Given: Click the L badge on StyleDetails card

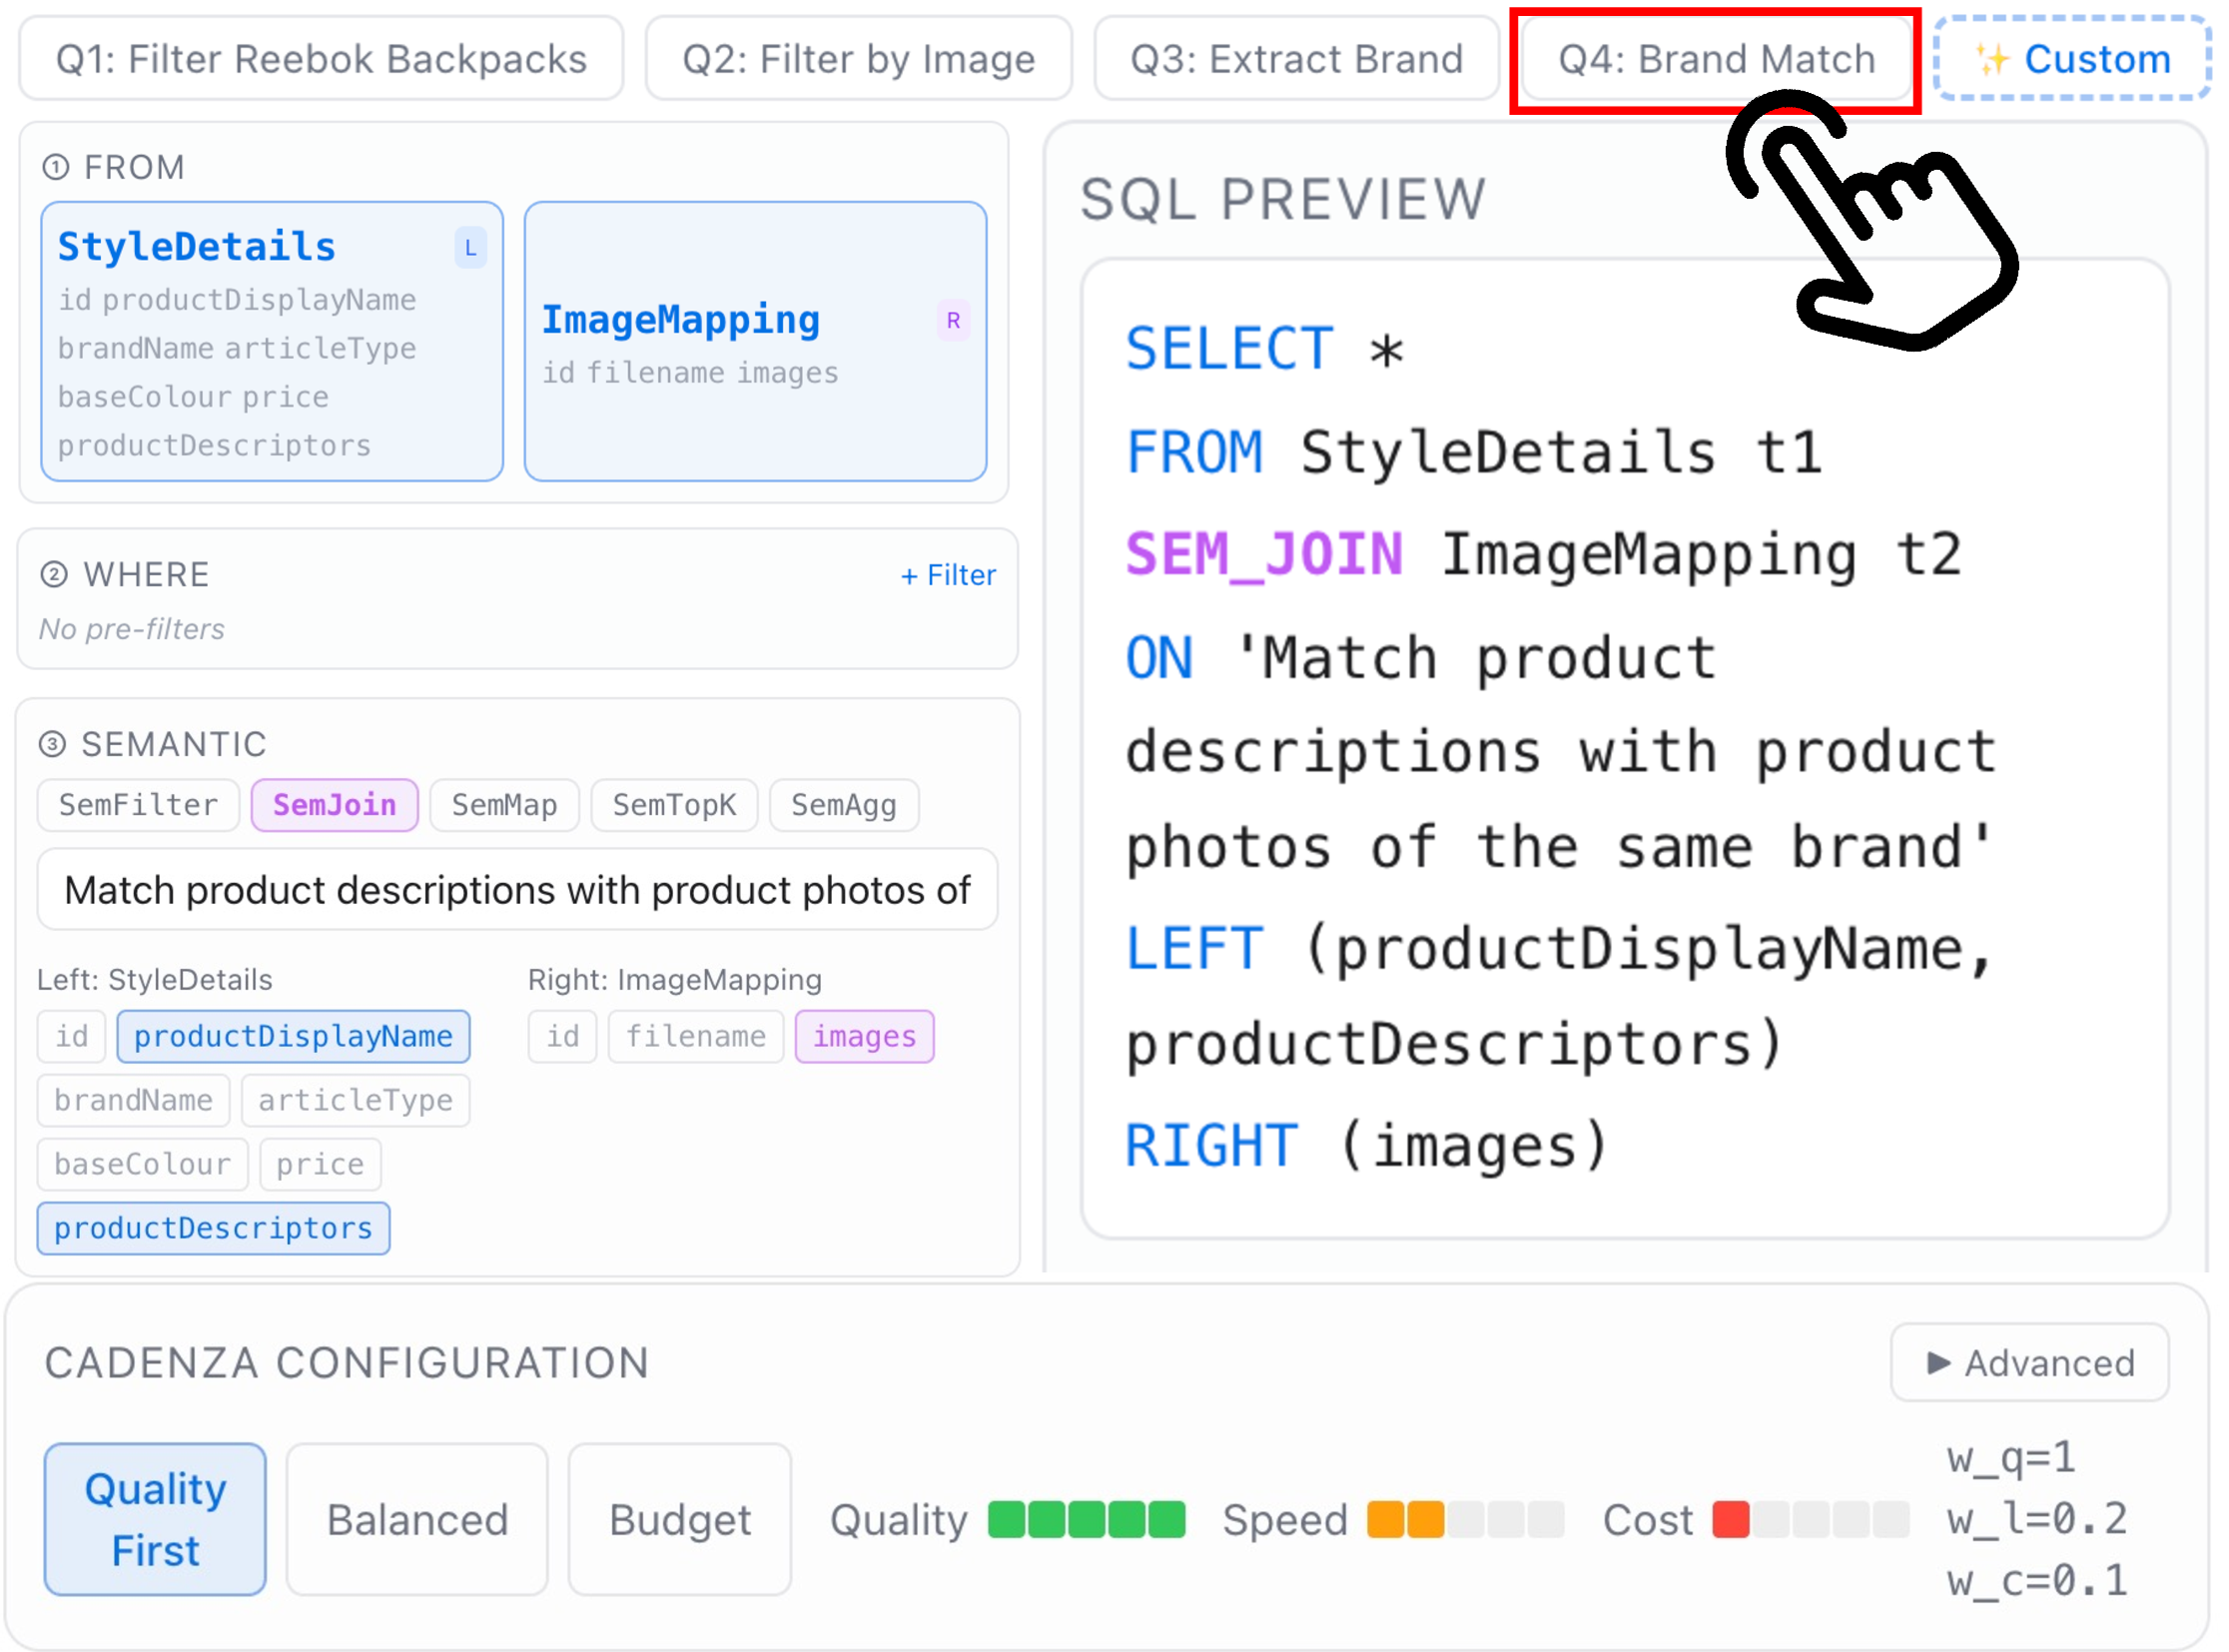Looking at the screenshot, I should click(470, 248).
